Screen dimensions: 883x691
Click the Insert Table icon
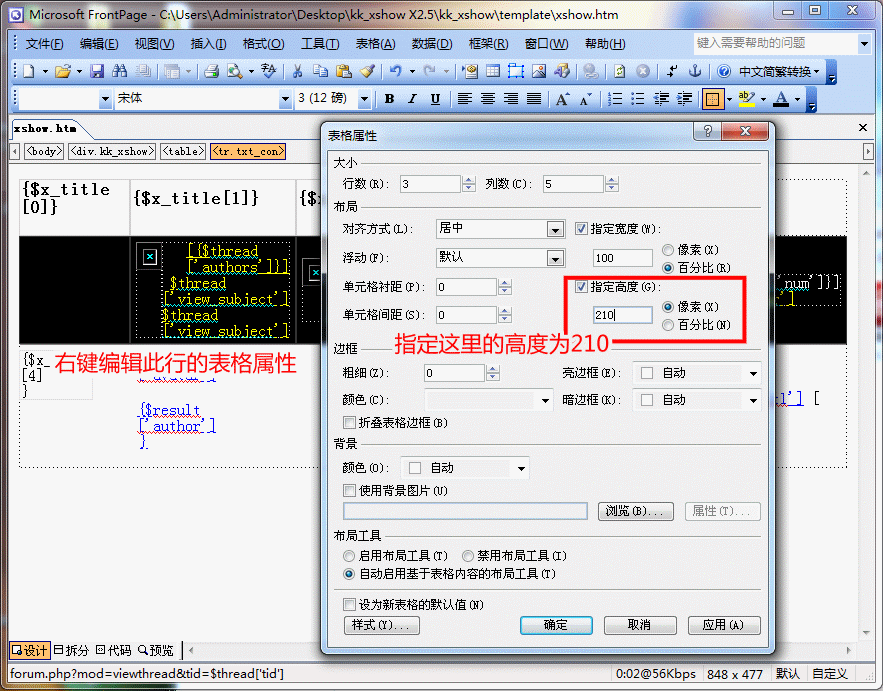(x=493, y=71)
